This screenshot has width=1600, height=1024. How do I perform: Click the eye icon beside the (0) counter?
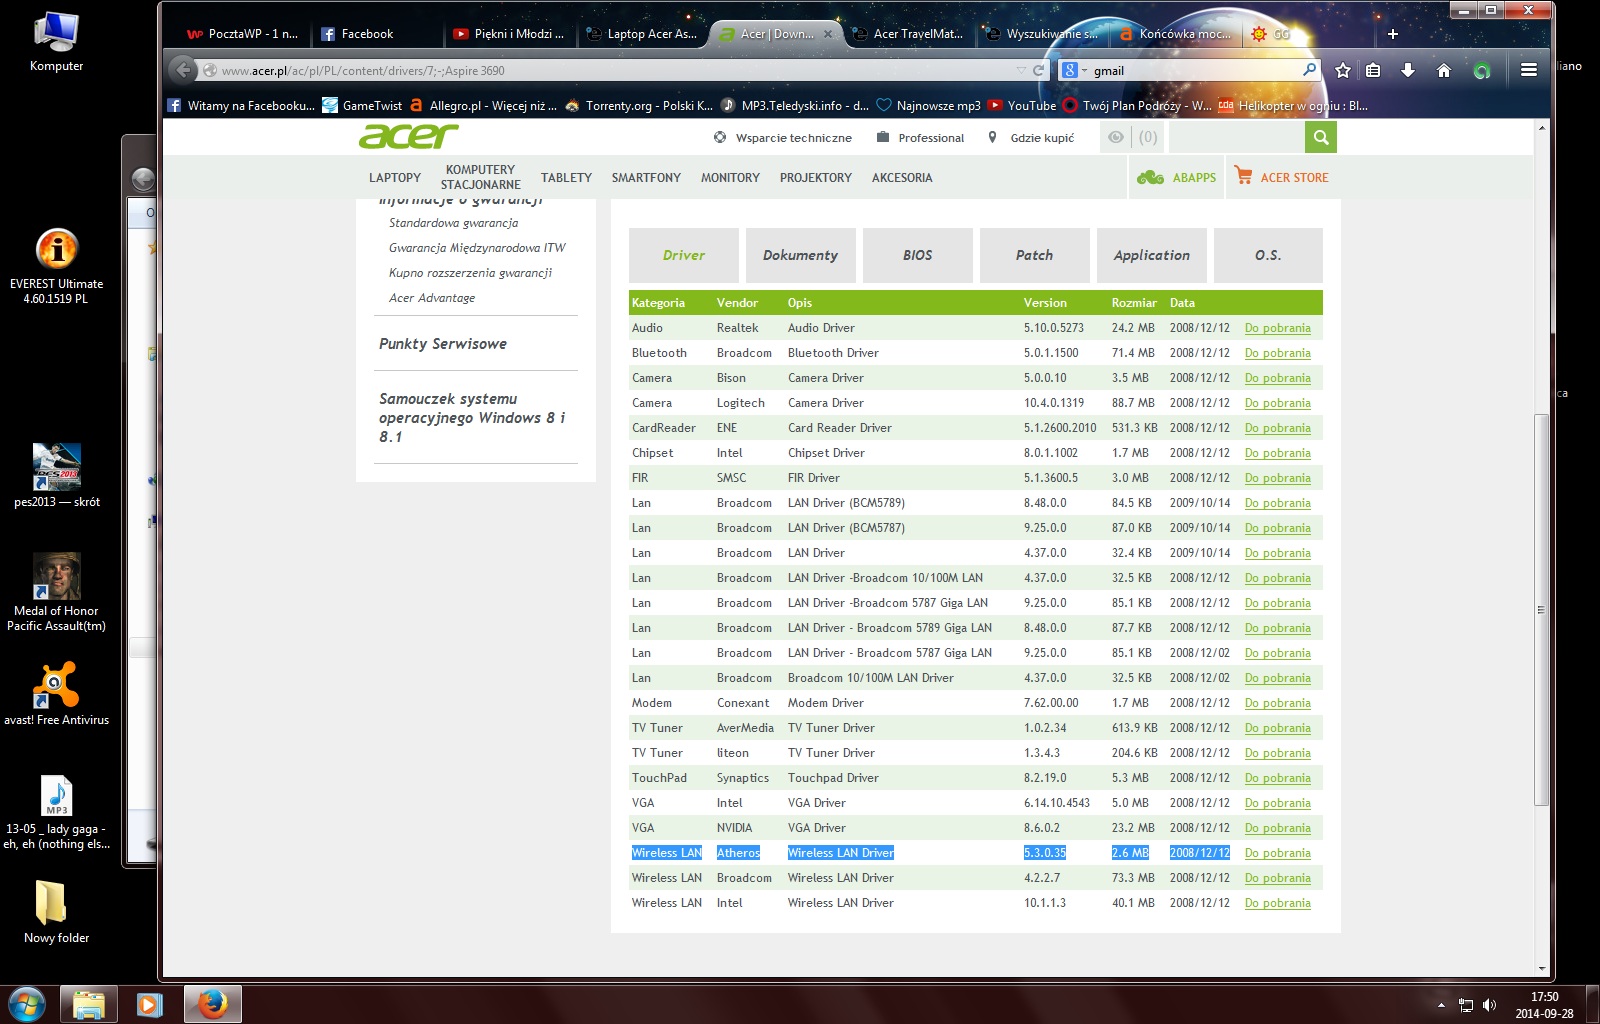click(x=1116, y=137)
